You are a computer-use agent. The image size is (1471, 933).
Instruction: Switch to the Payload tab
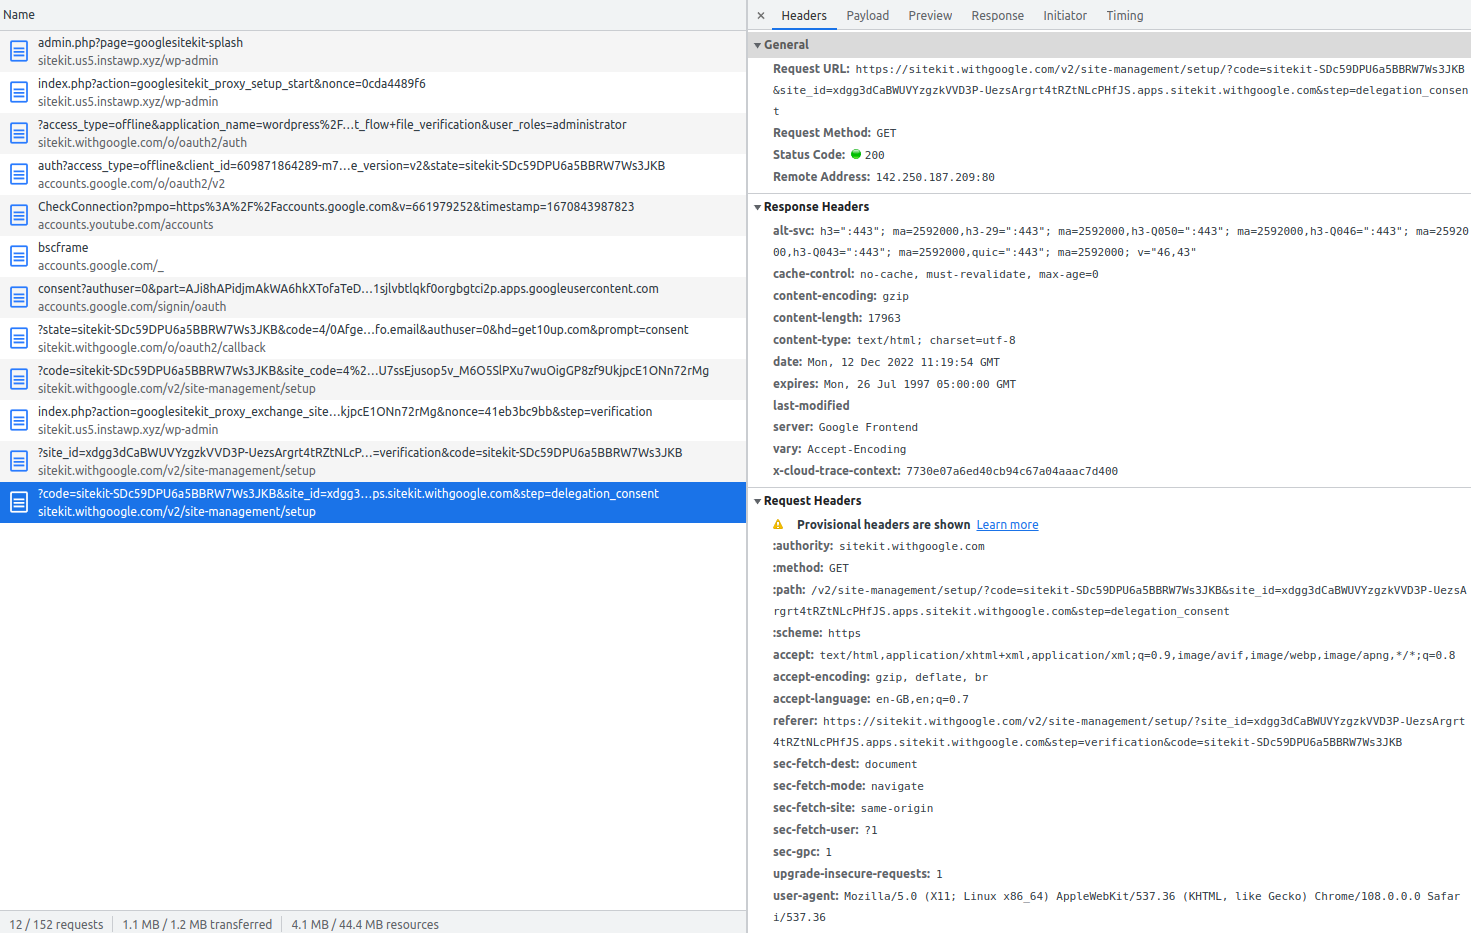coord(867,15)
